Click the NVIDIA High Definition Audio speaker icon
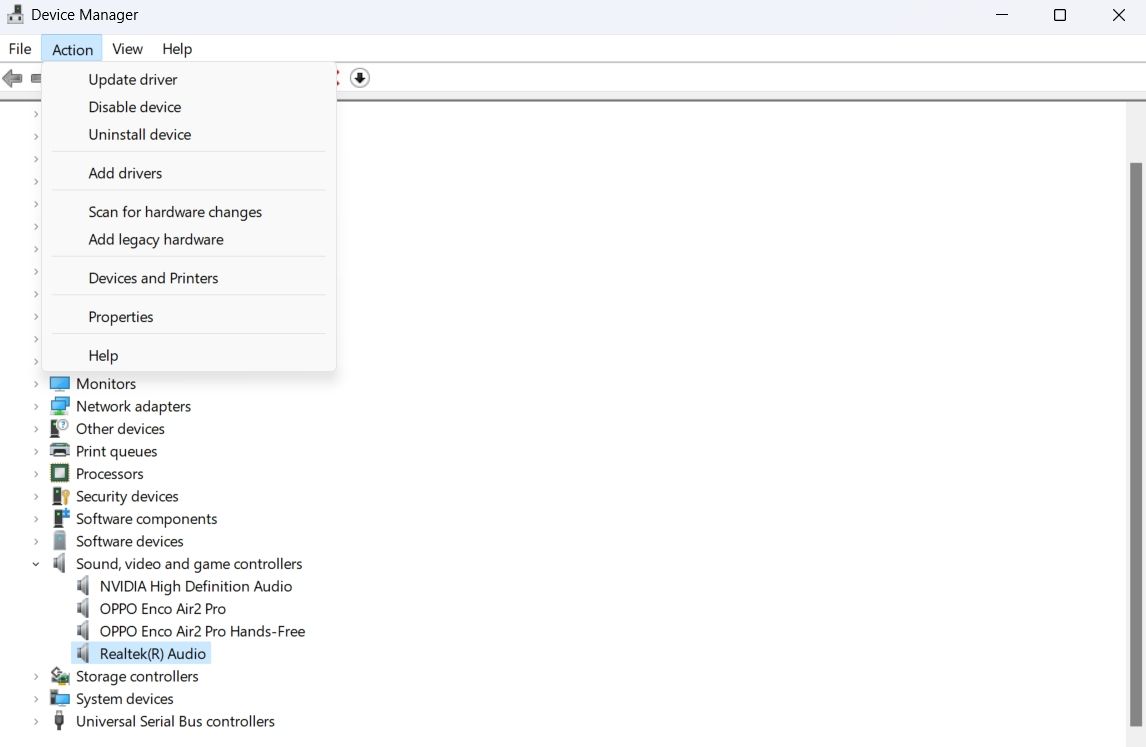This screenshot has width=1146, height=747. pyautogui.click(x=83, y=586)
